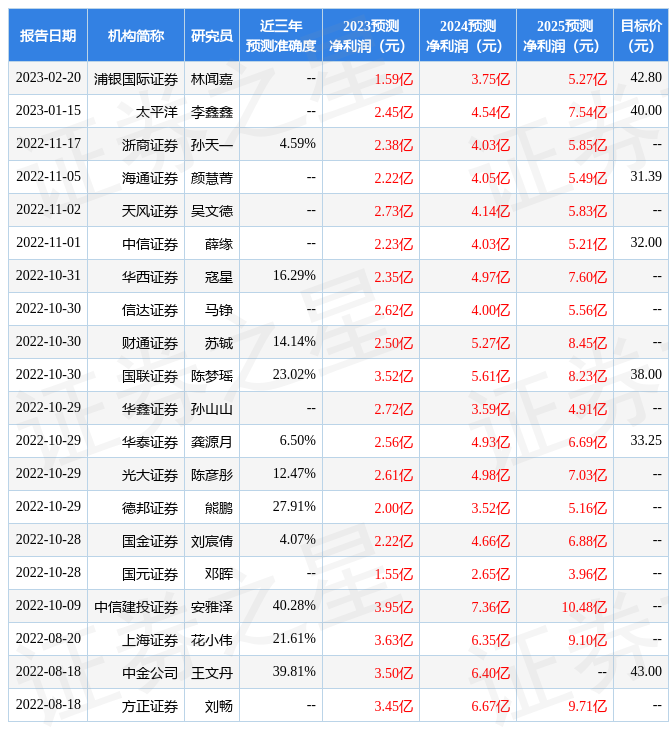The height and width of the screenshot is (730, 669).
Task: Click the 9.71亿 forecast value
Action: (x=588, y=707)
